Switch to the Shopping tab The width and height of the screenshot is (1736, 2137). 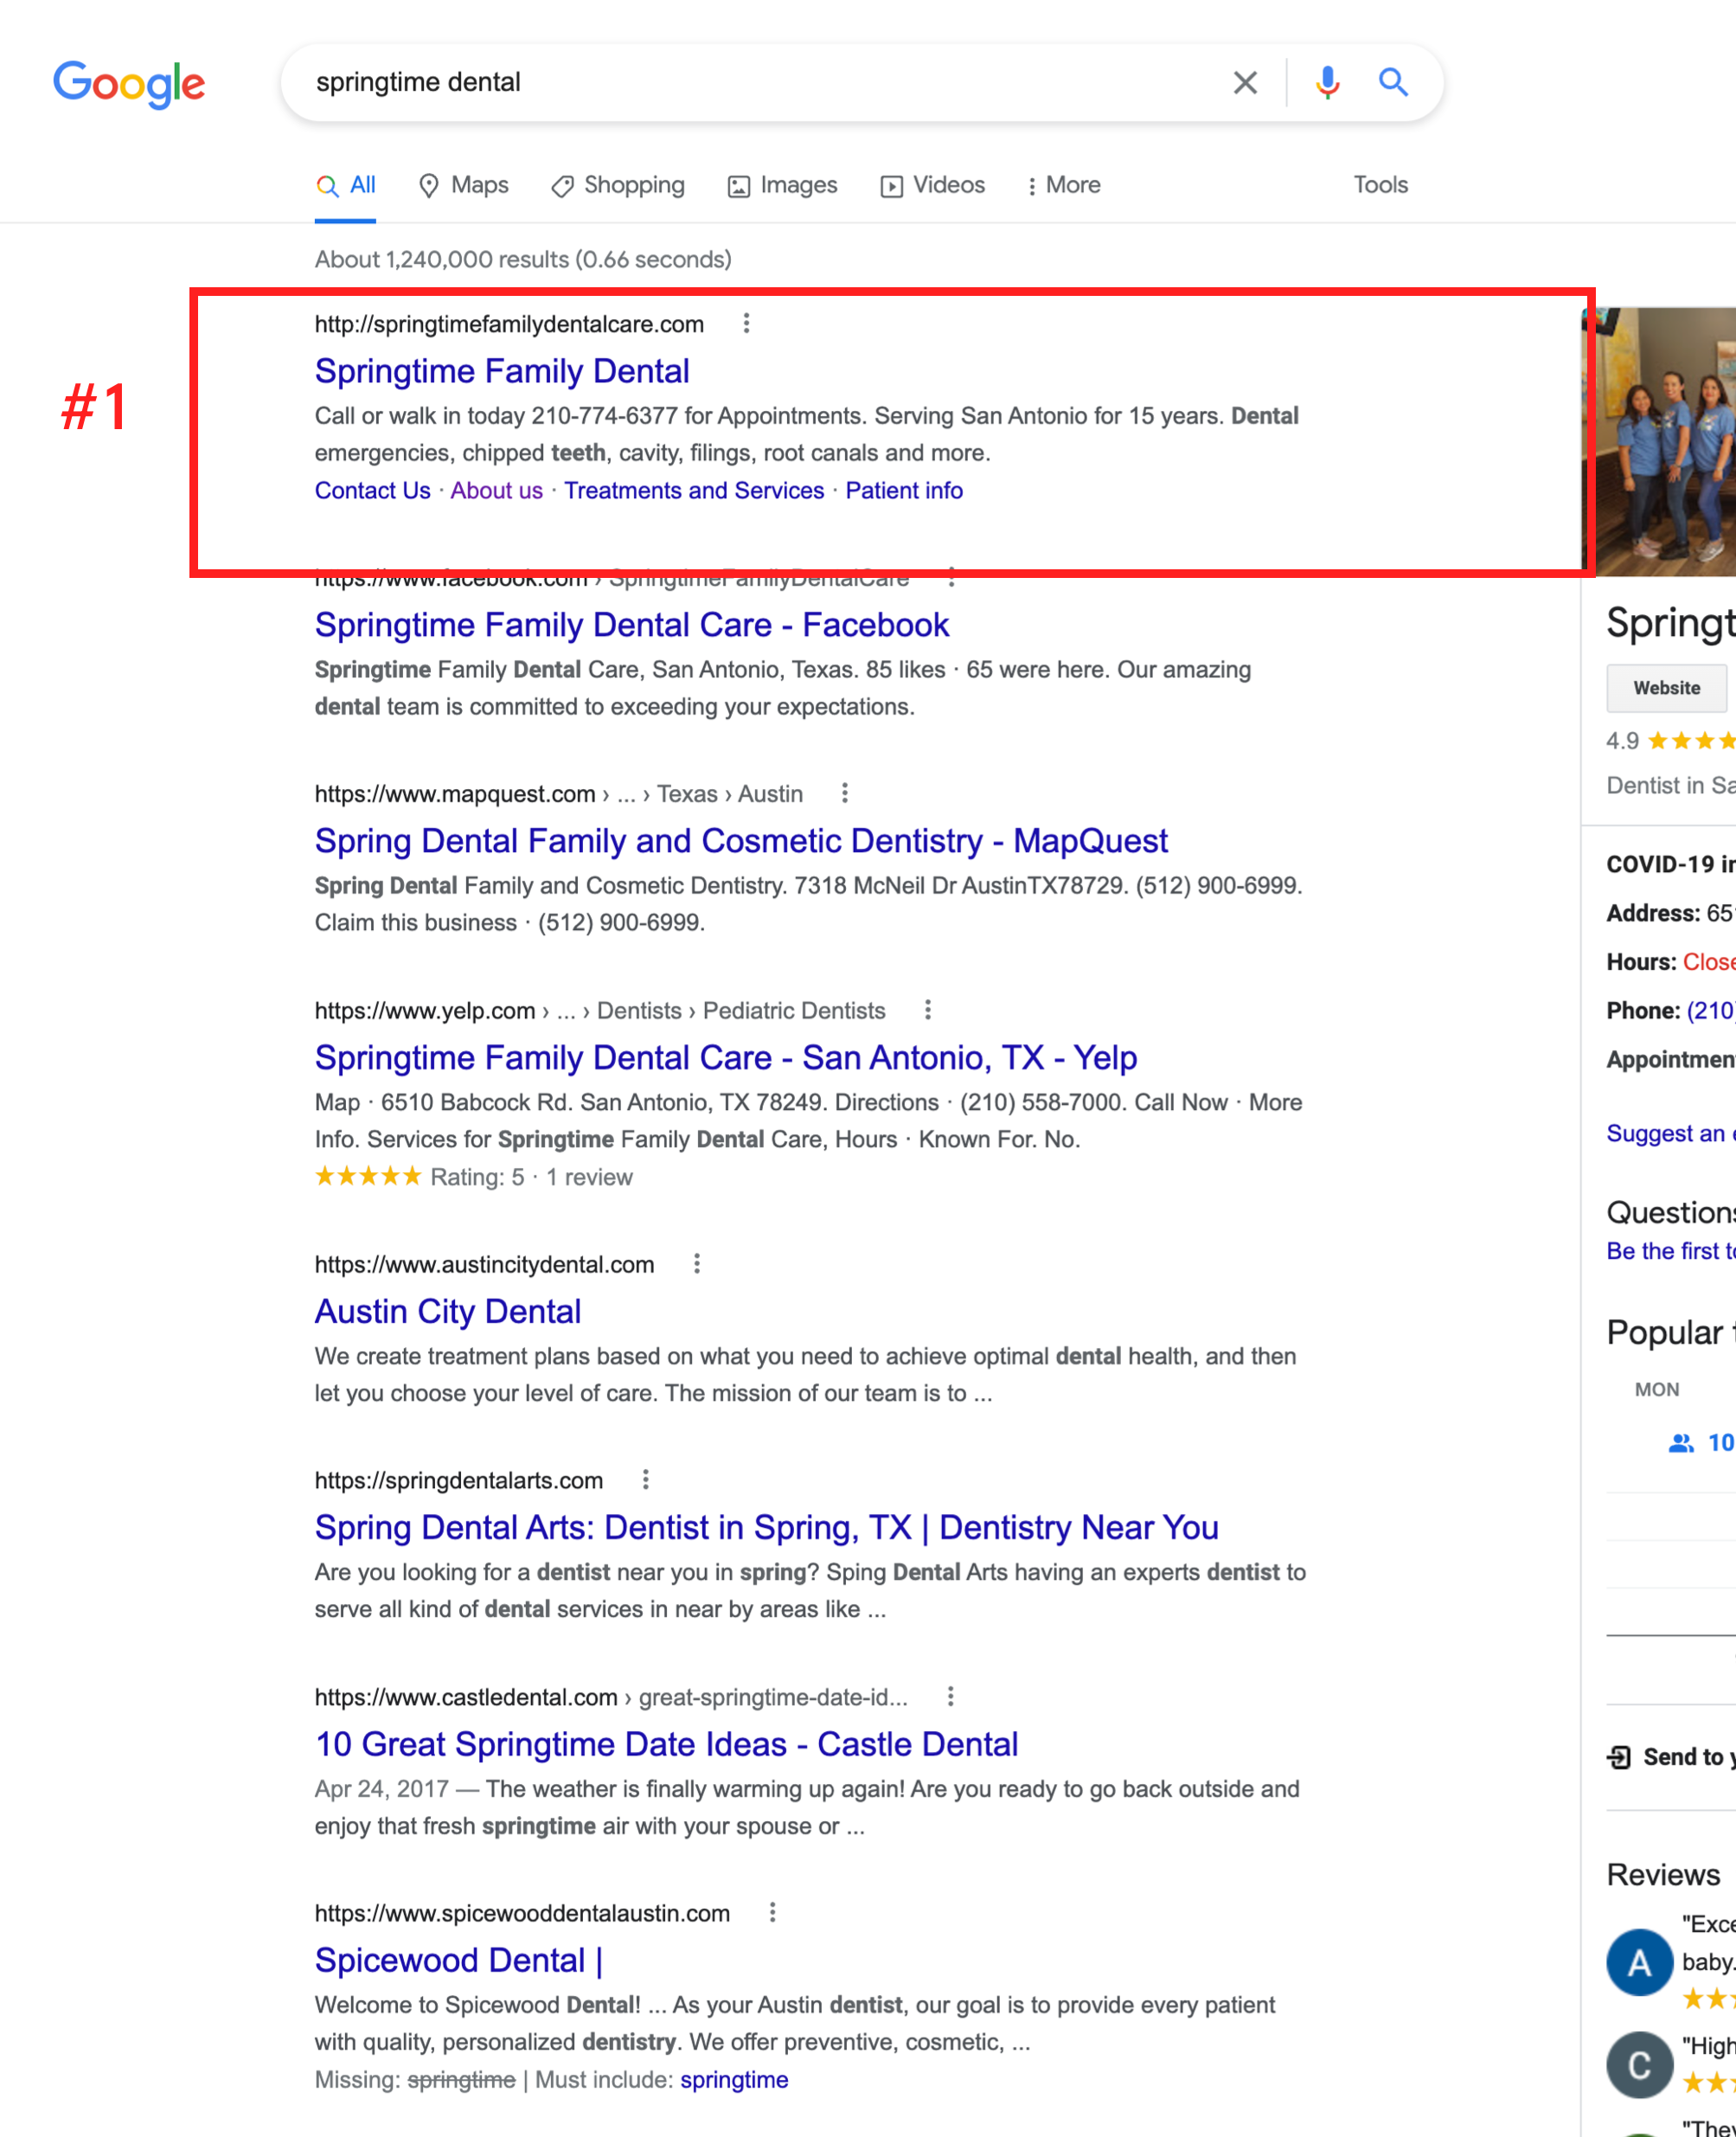618,185
